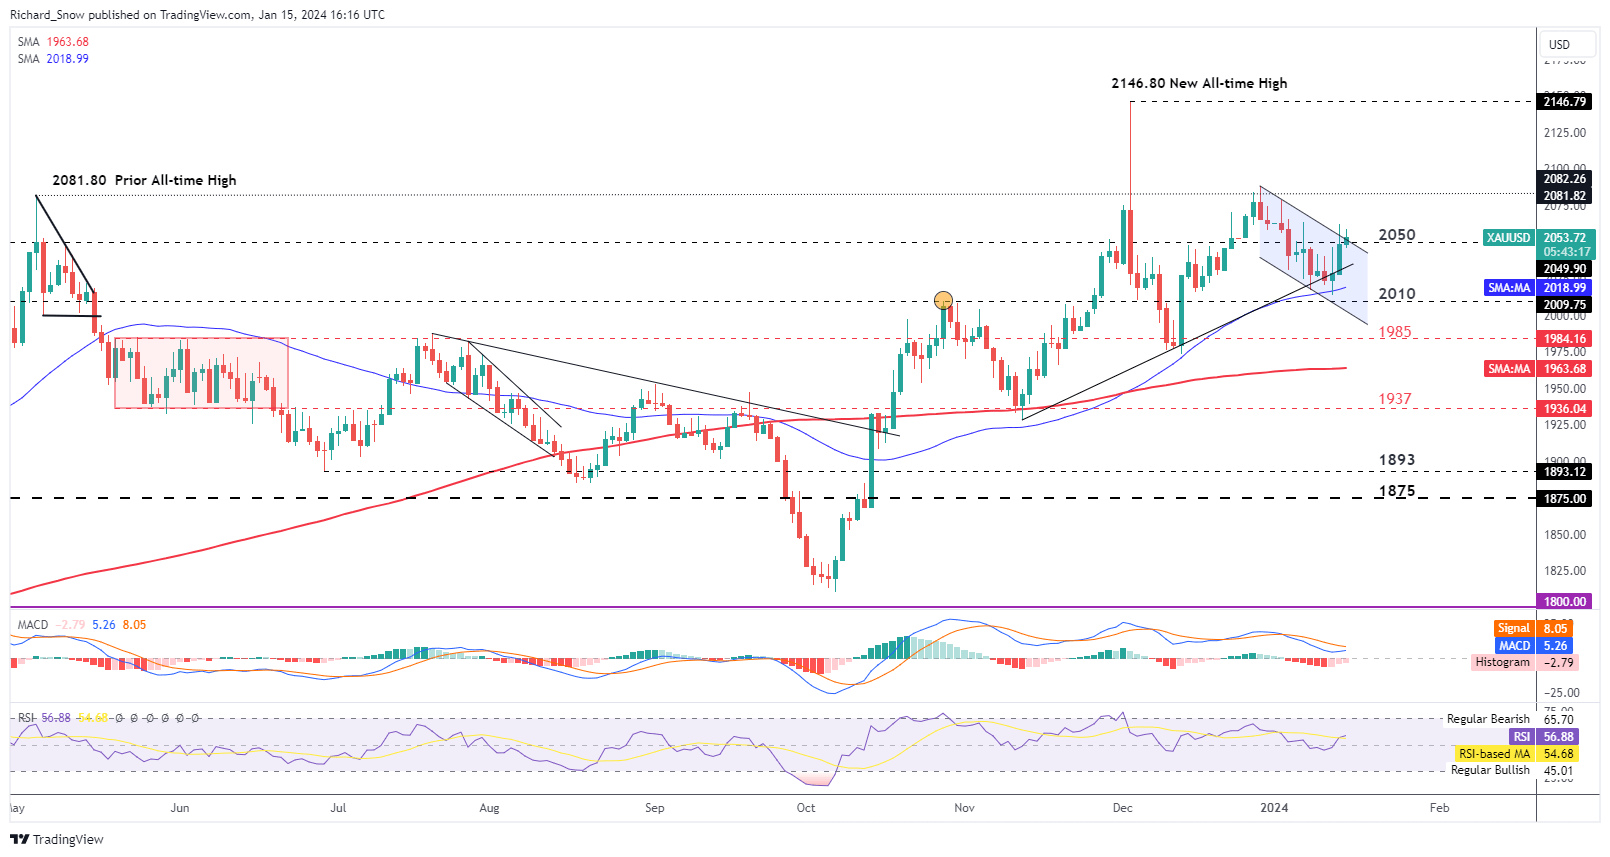Click the Regular Bullish 45.01 label

pos(1512,770)
